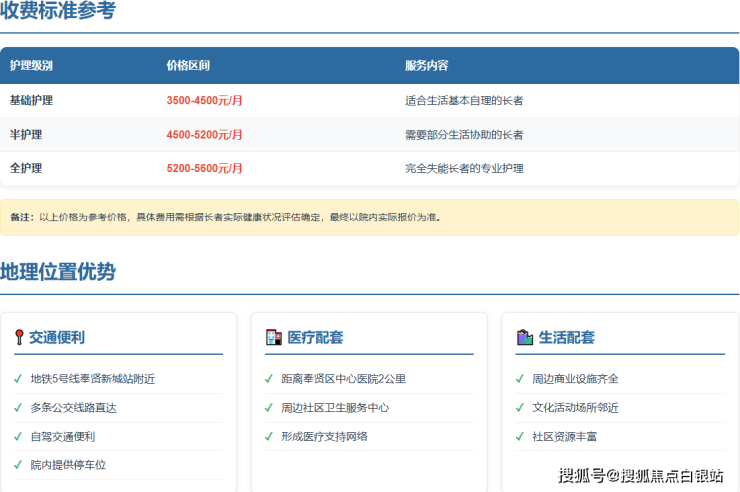Screen dimensions: 740x492
Task: Click the 多条公交线路直达 list item
Action: coord(73,408)
